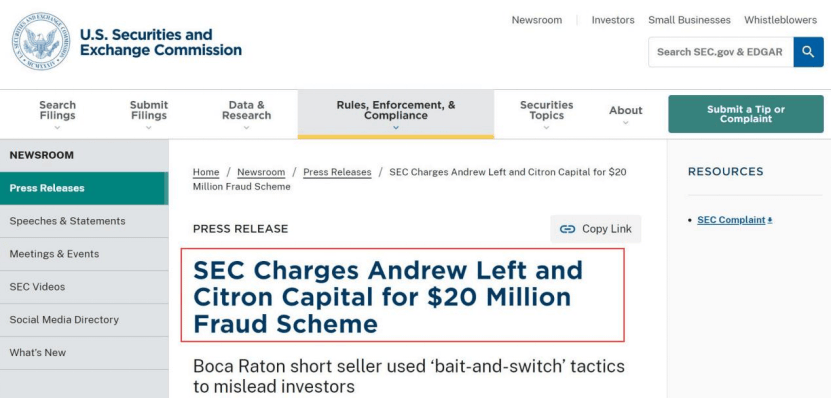Open SEC Videos in sidebar
831x398 pixels.
[84, 287]
